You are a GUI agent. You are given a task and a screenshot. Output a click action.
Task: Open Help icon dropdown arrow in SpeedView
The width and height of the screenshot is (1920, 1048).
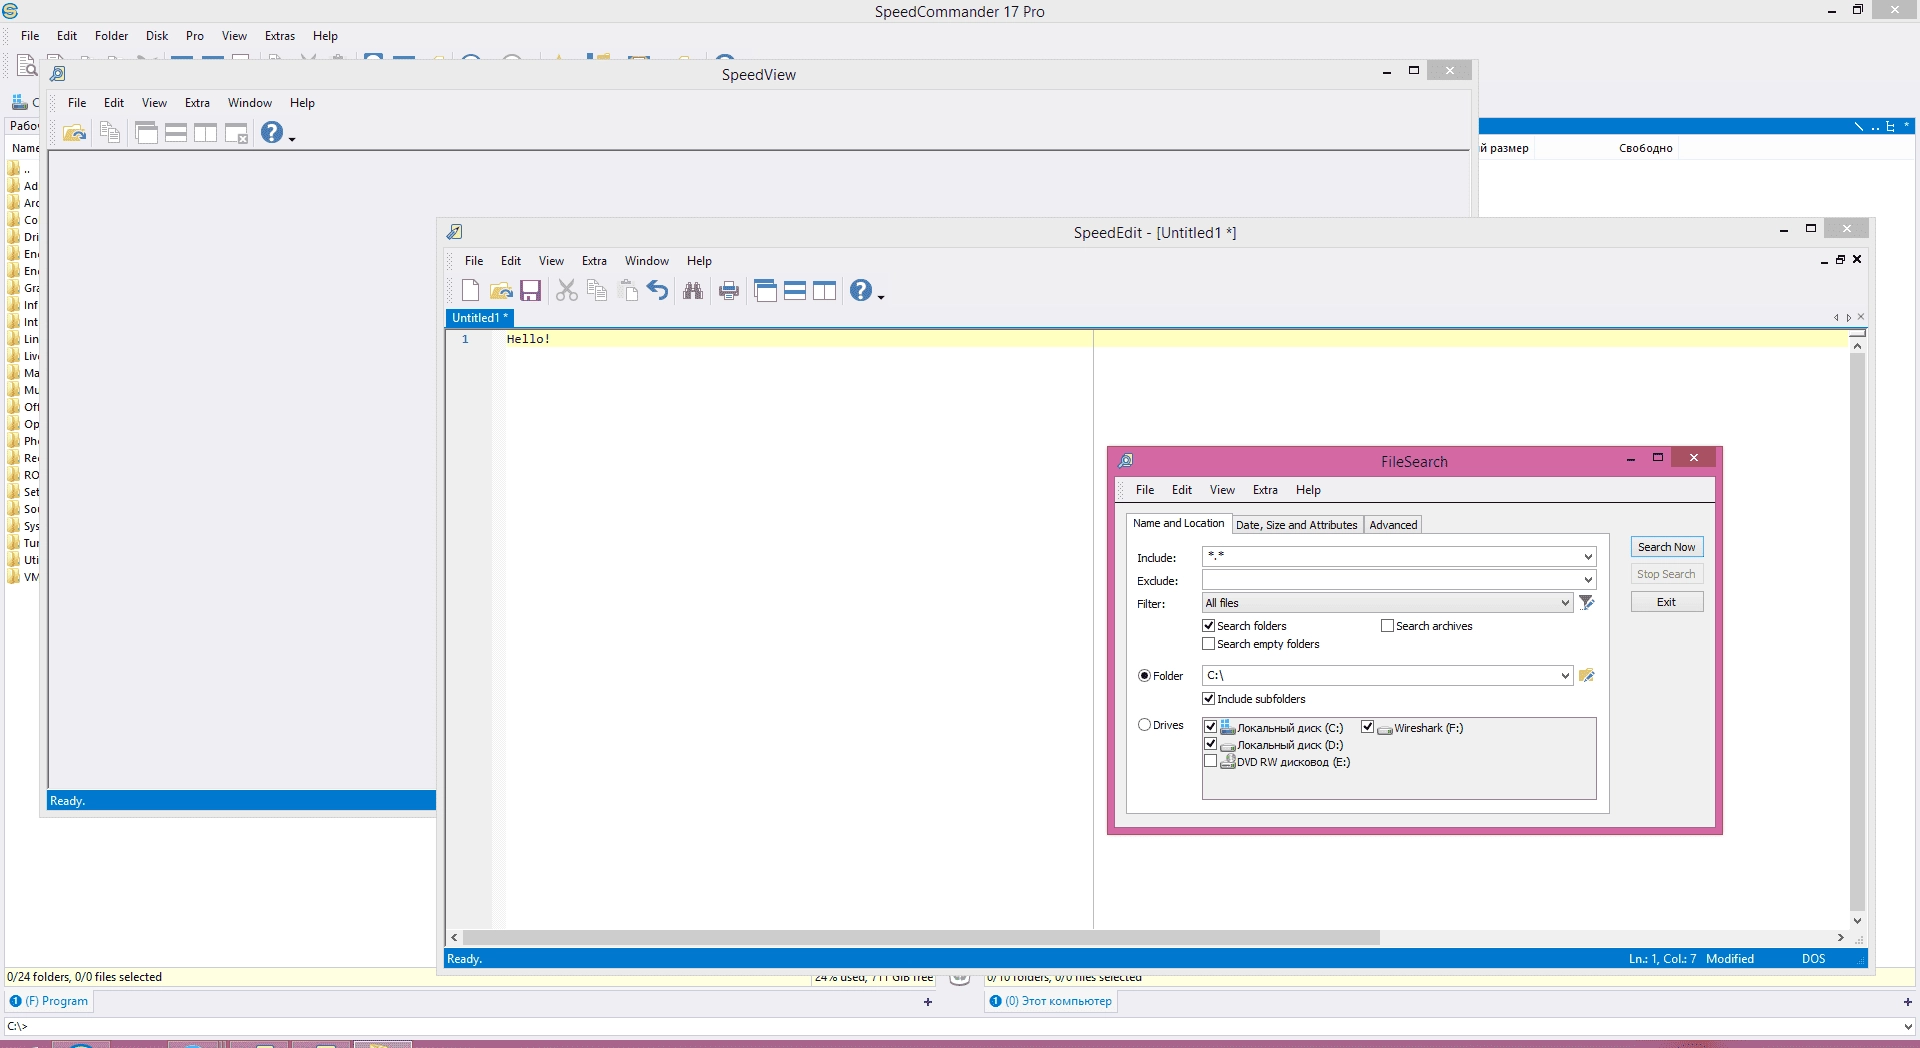(x=292, y=138)
